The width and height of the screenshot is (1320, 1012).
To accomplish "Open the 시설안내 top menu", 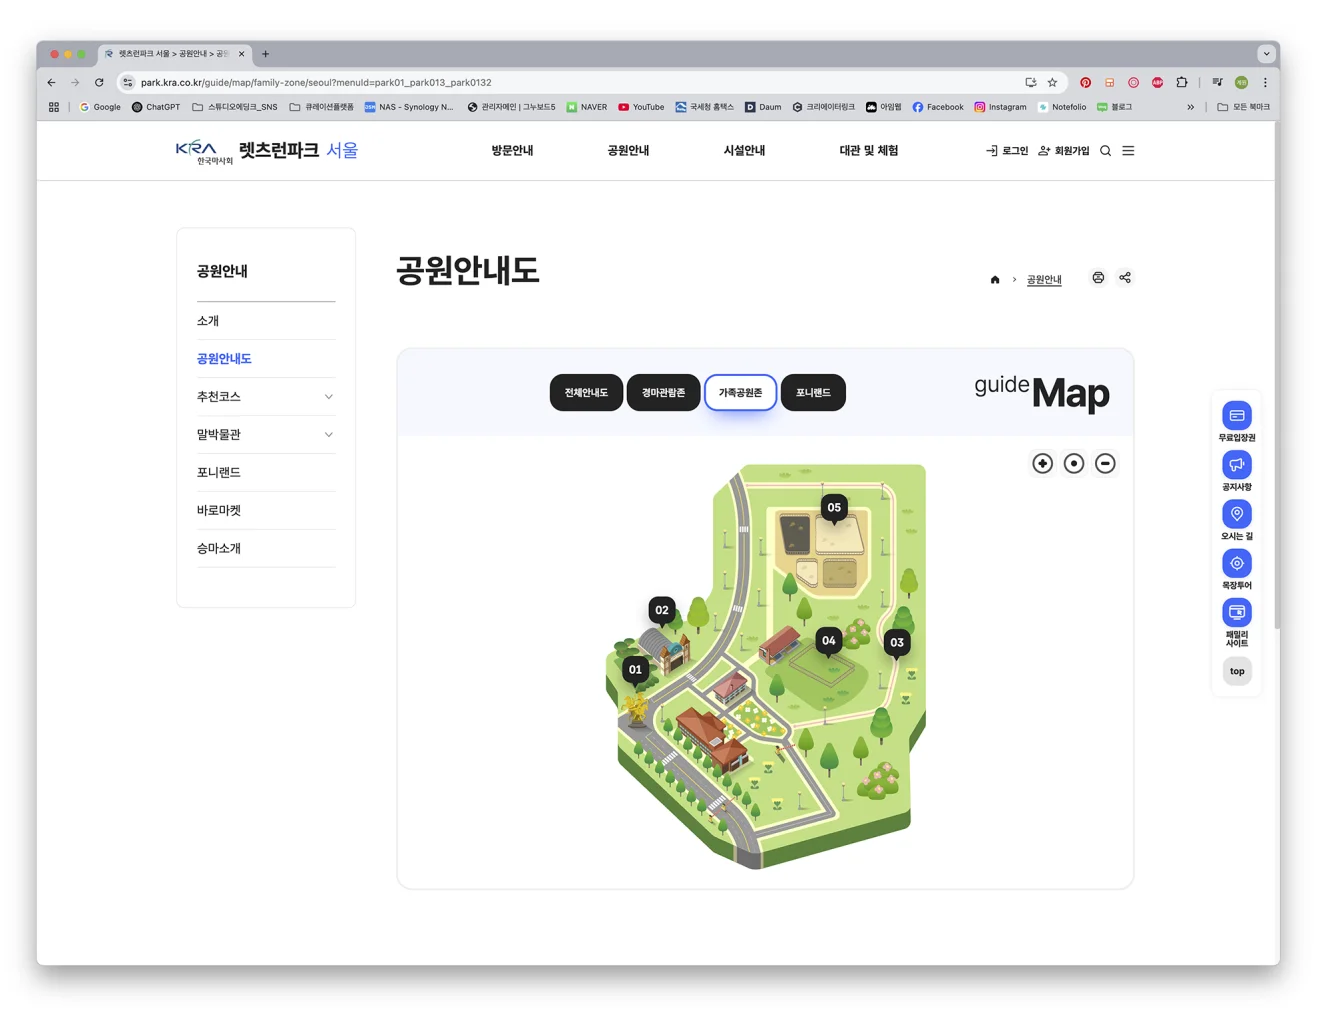I will (744, 151).
